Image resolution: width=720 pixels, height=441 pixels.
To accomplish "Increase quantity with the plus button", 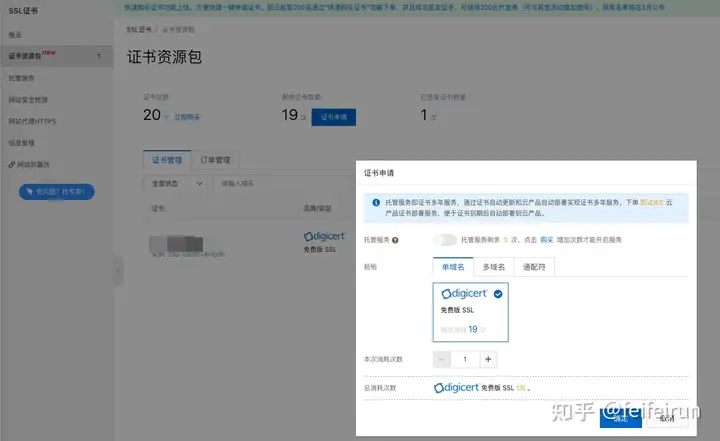I will (x=488, y=359).
